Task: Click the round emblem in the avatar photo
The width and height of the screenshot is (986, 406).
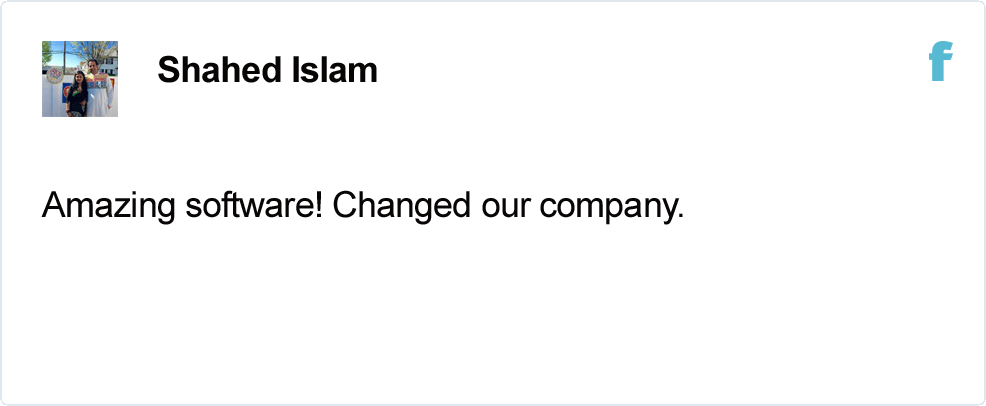Action: pos(55,75)
